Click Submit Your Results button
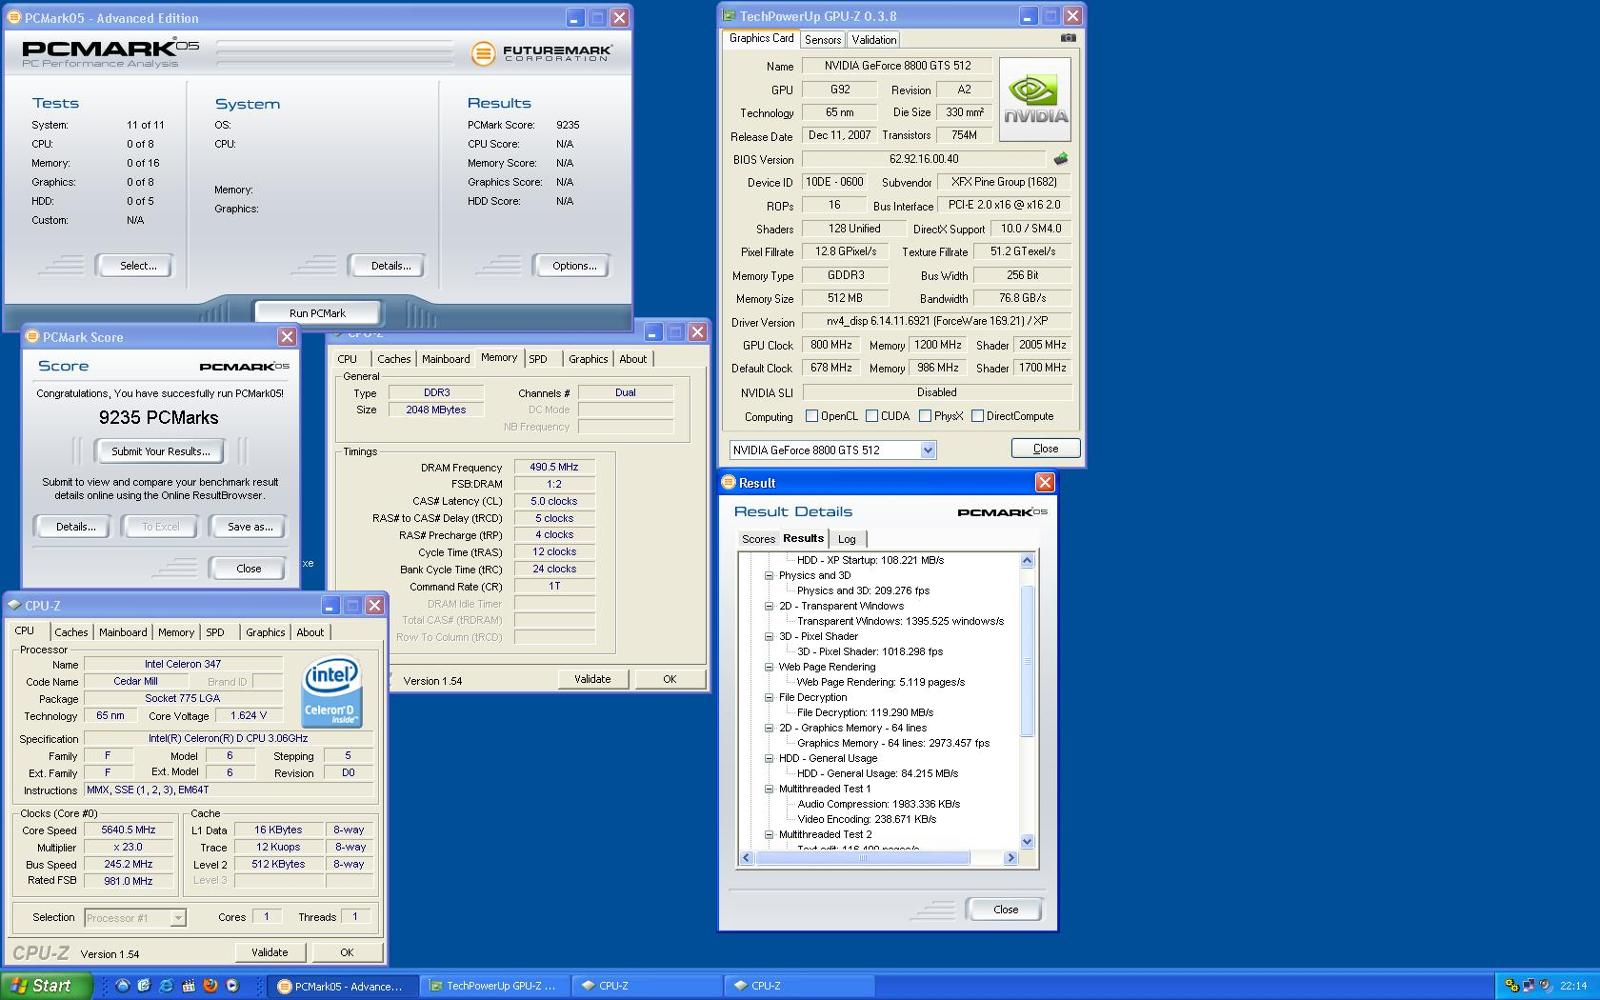The image size is (1600, 1000). 160,451
